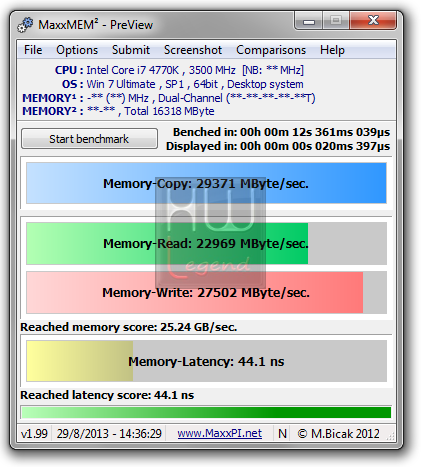Click the Displayed in time text
Image resolution: width=421 pixels, height=467 pixels.
(278, 146)
